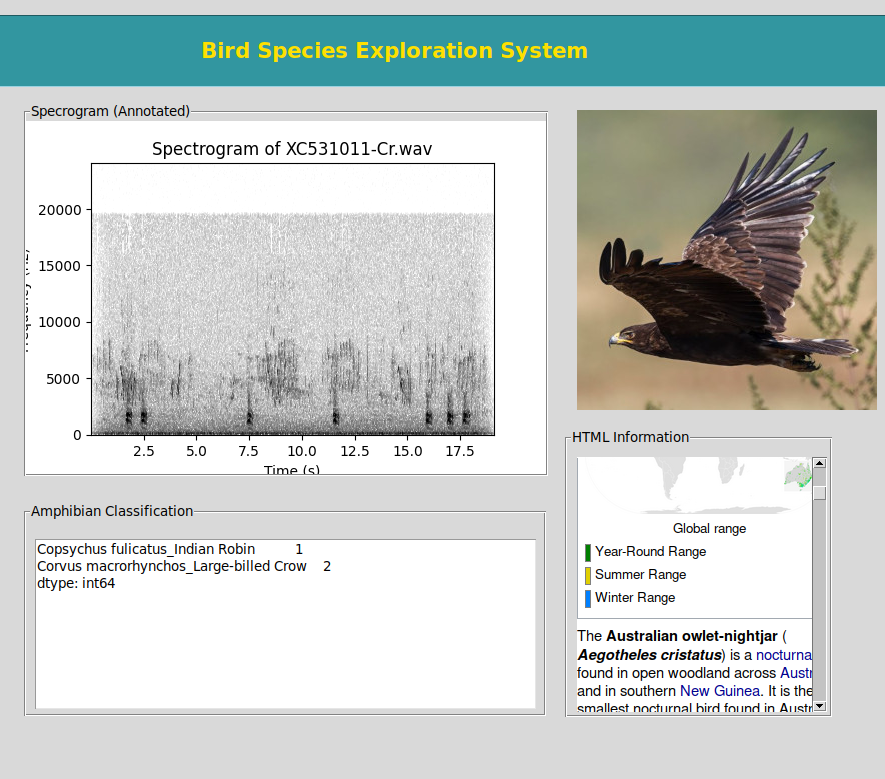Select the Corvus macrorhynchos_Large-billed Crow line
Viewport: 885px width, 779px height.
click(172, 567)
